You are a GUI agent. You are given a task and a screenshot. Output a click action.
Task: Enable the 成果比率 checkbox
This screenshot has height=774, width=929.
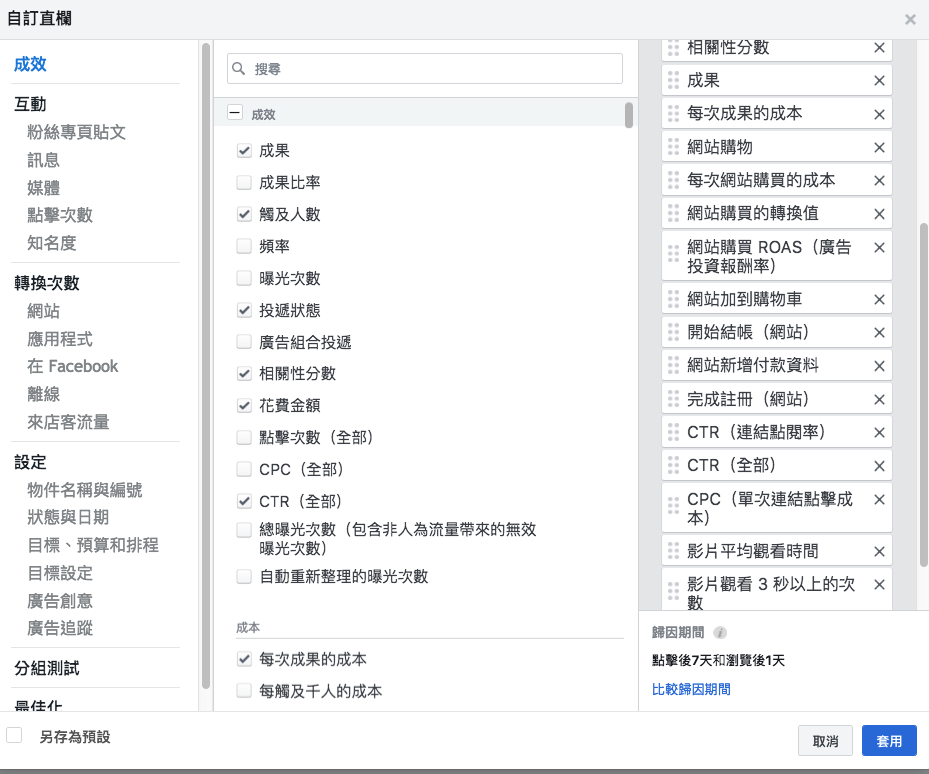tap(244, 183)
